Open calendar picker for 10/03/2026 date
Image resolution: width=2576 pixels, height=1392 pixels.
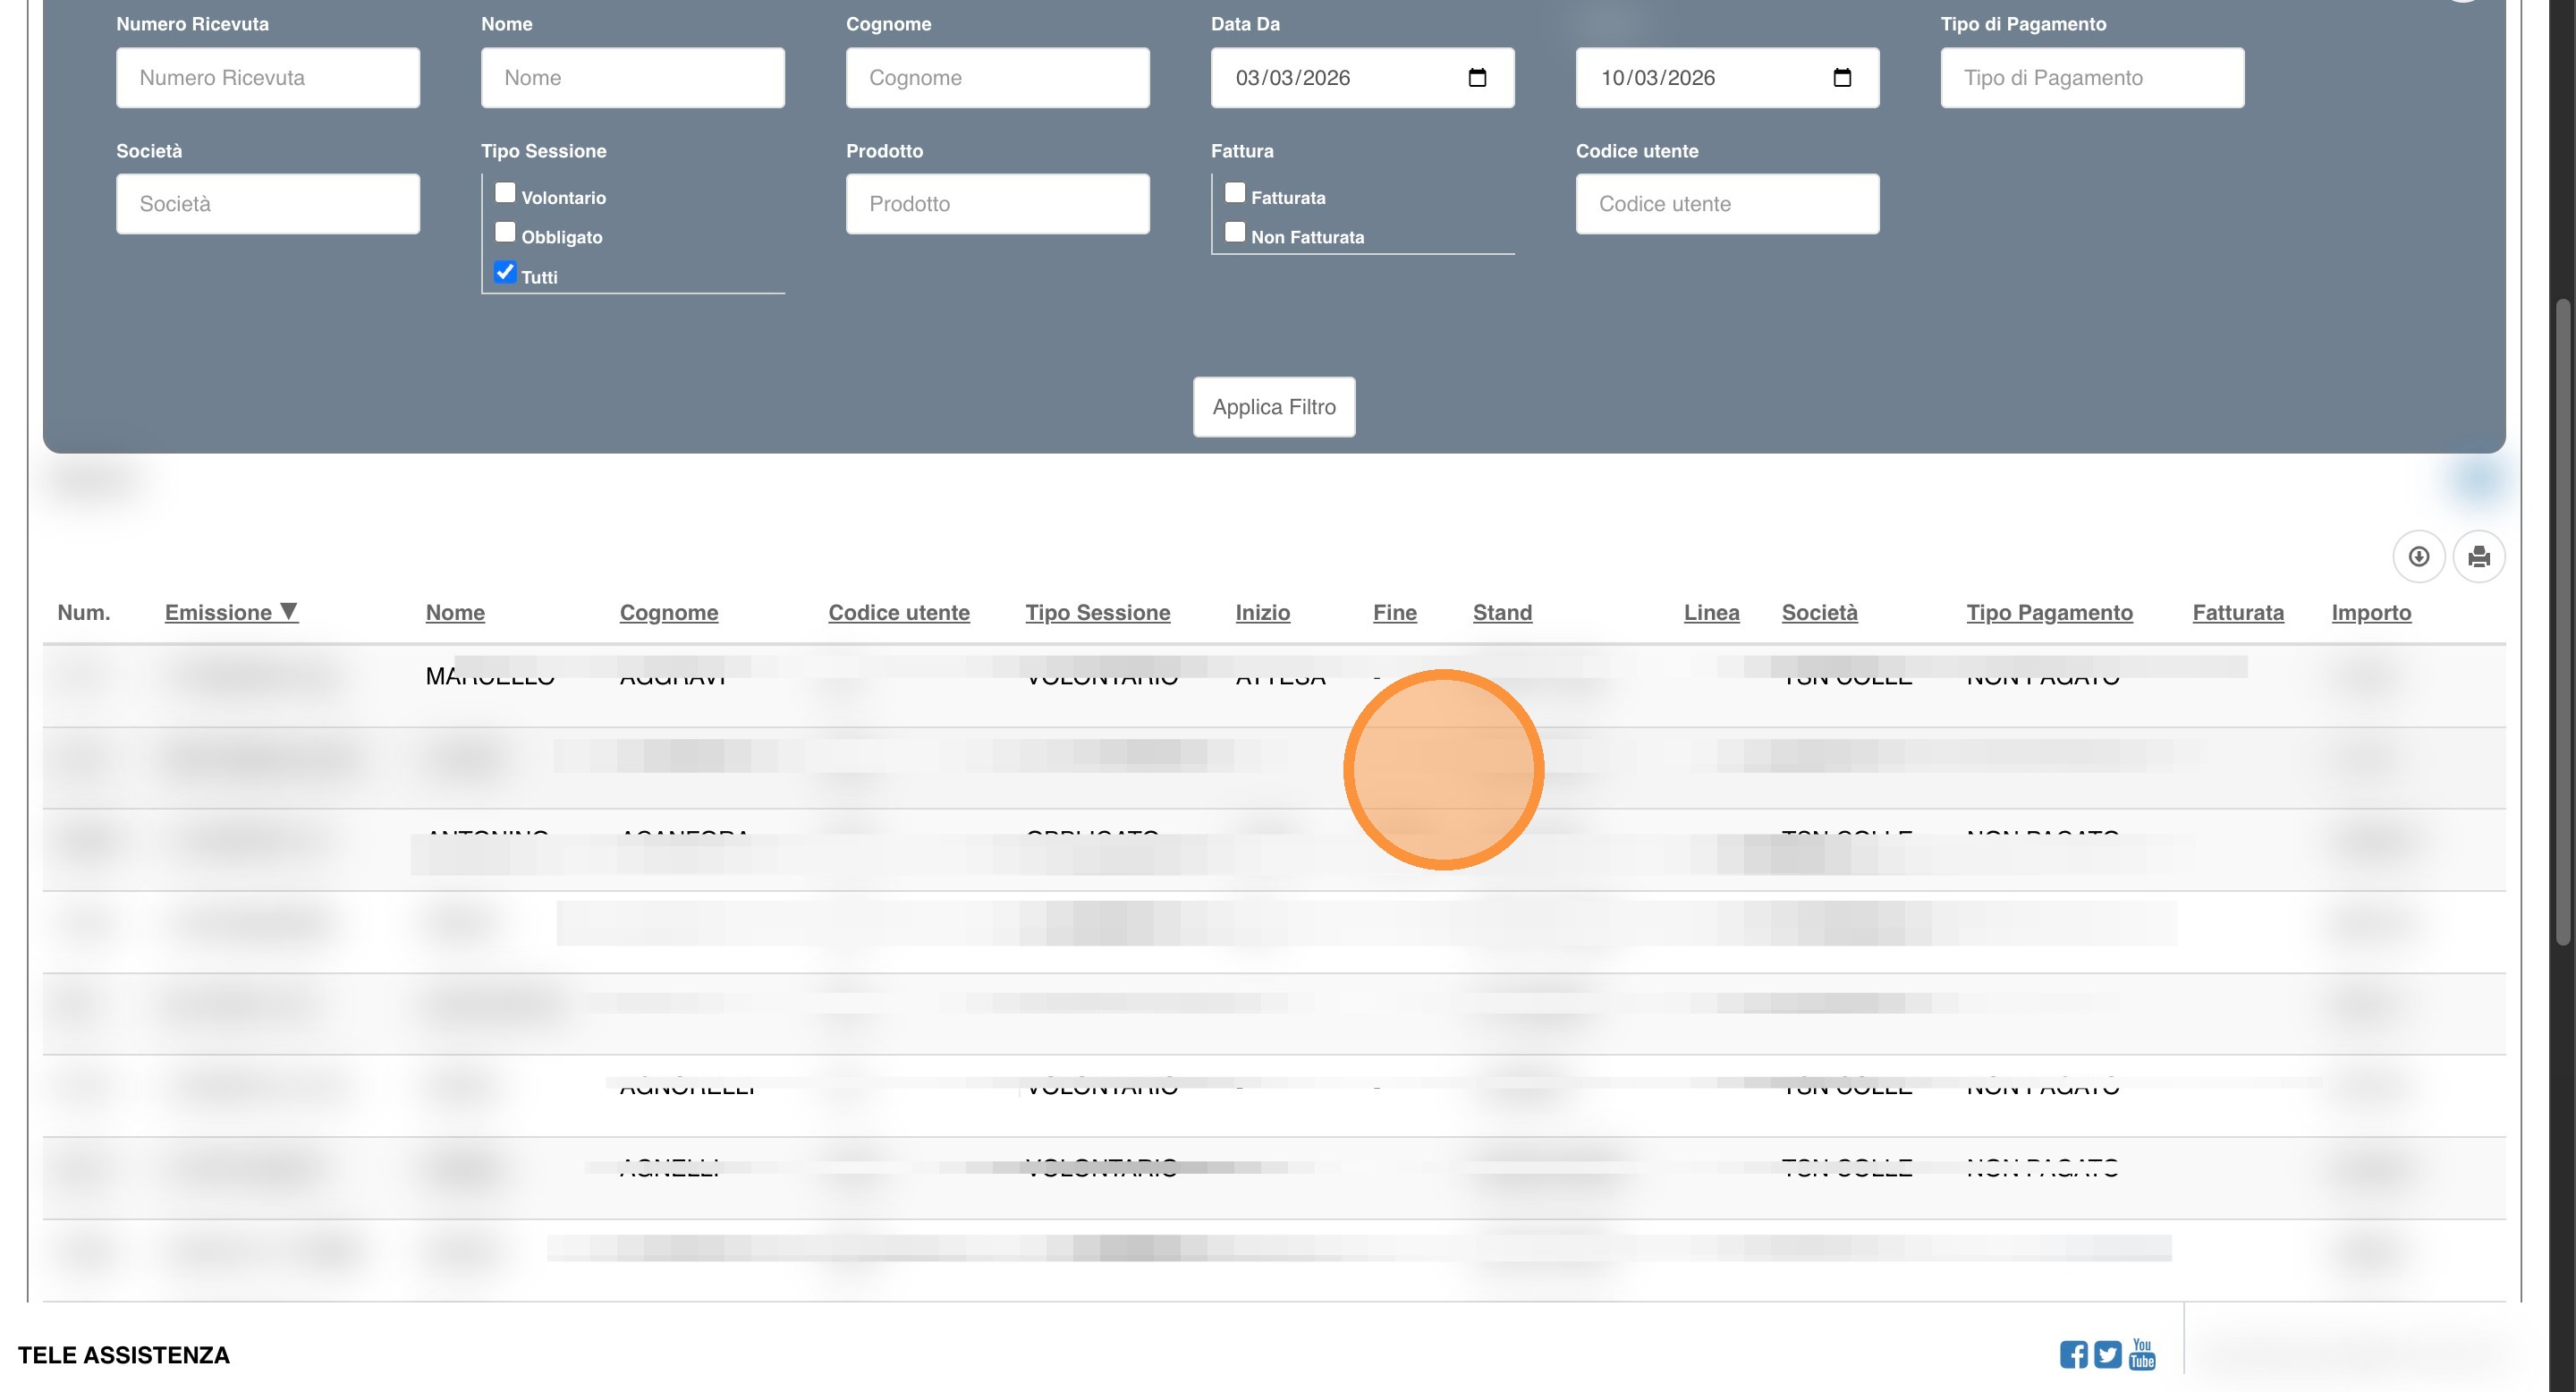[1842, 78]
